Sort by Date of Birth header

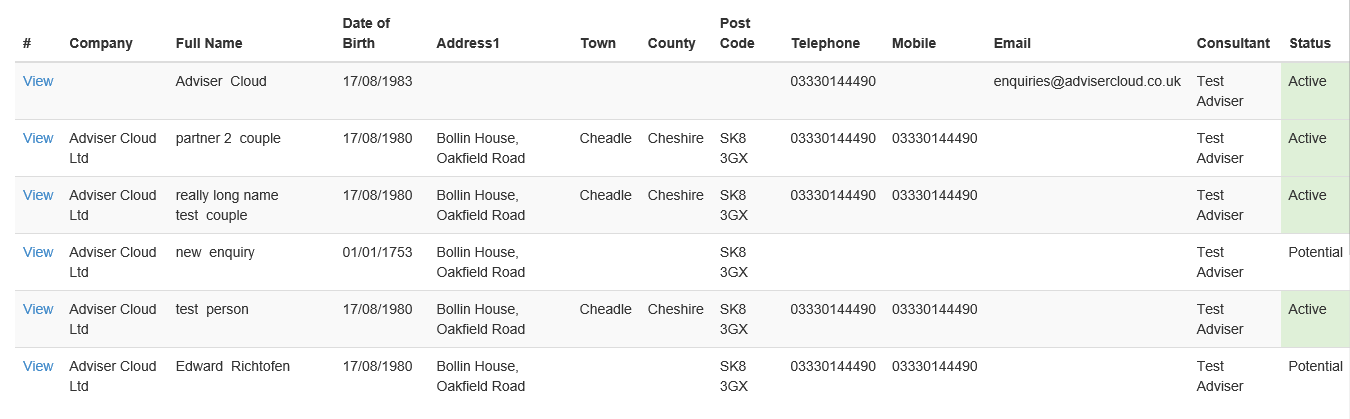click(365, 33)
